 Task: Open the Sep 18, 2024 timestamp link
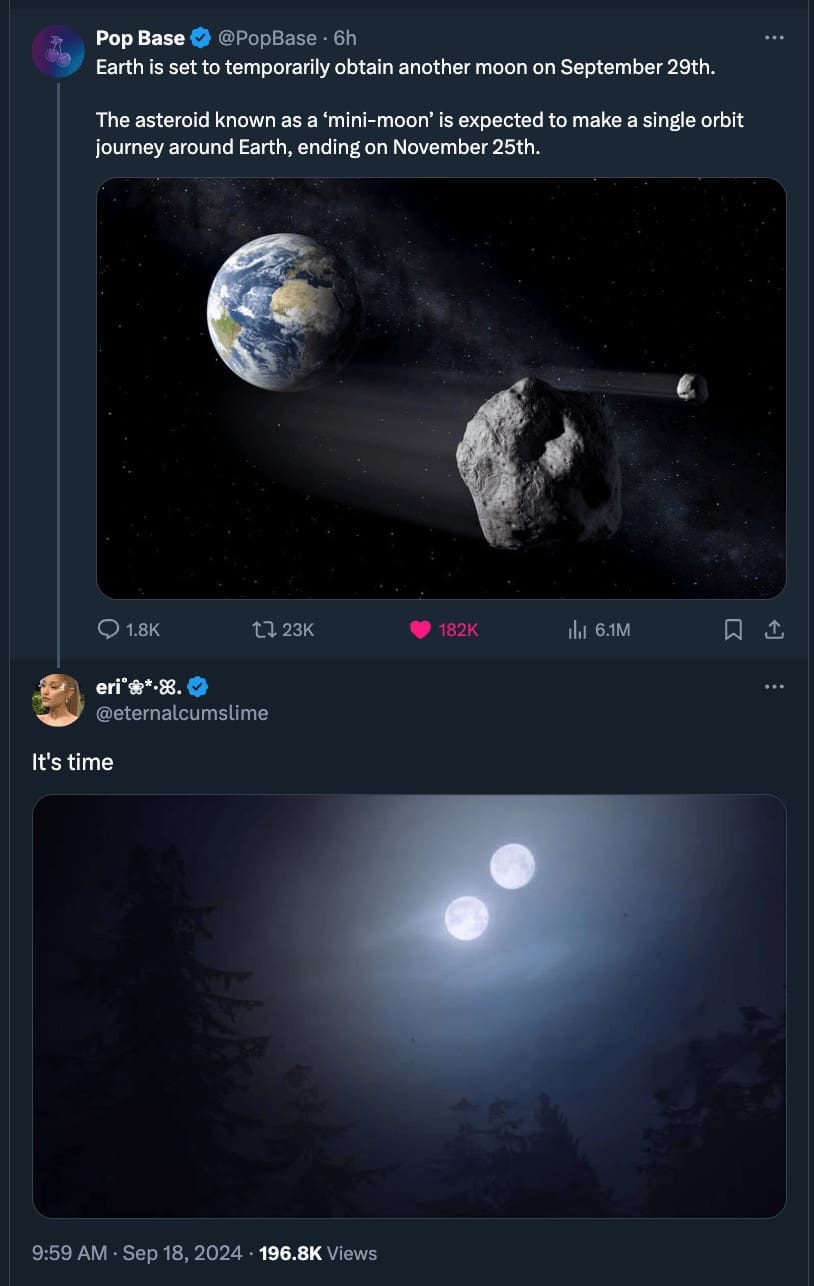(x=180, y=1253)
